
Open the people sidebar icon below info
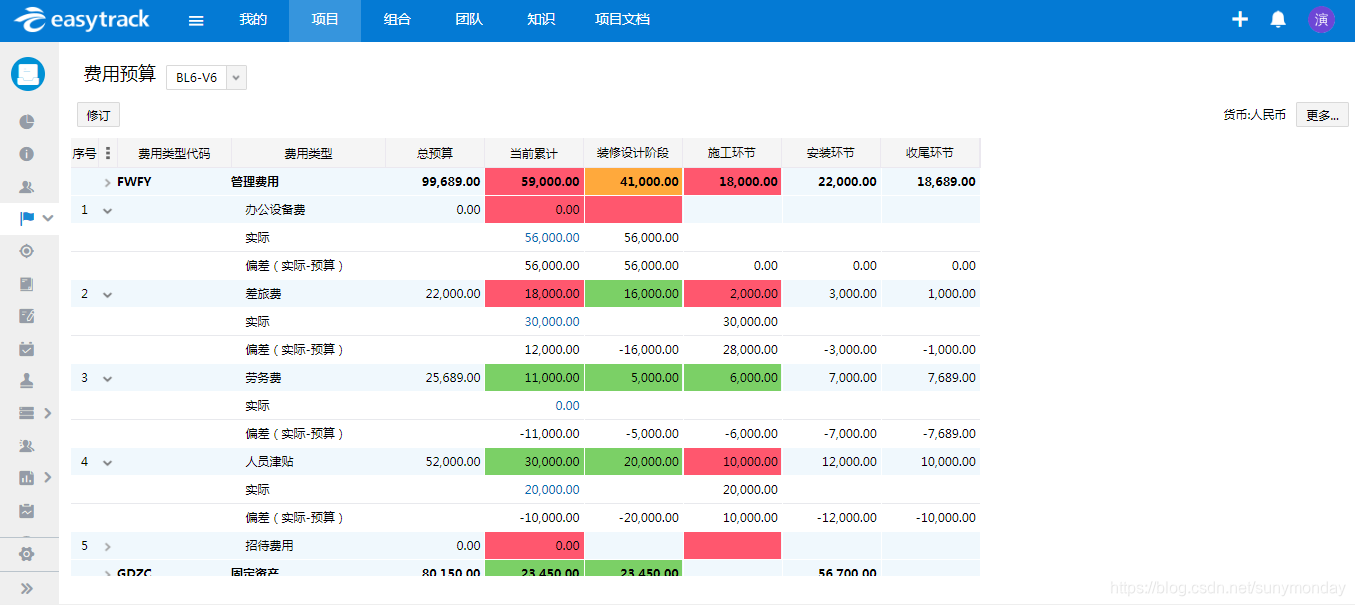pyautogui.click(x=27, y=186)
